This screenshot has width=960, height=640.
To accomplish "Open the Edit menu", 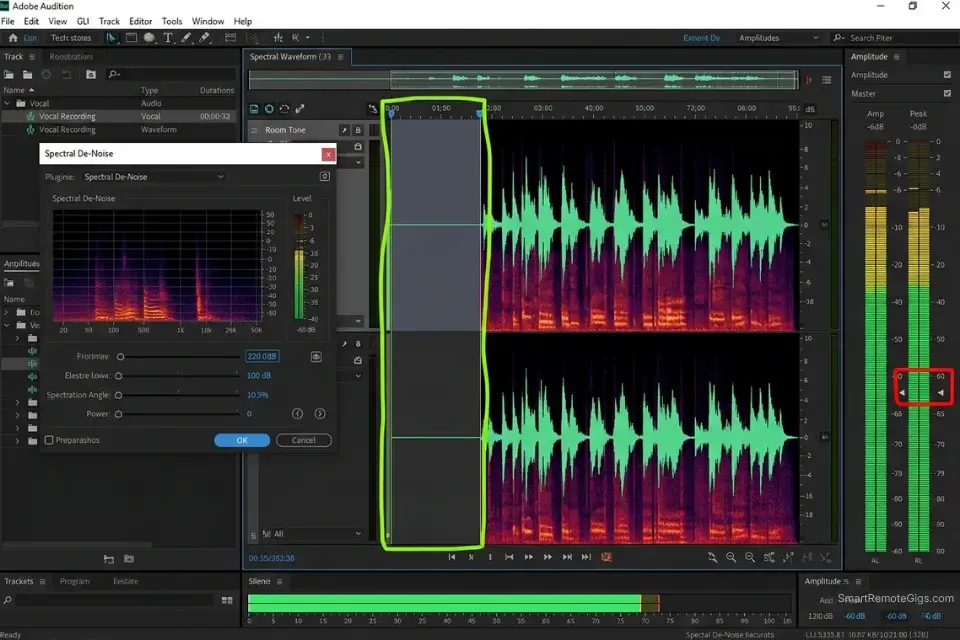I will (x=31, y=21).
